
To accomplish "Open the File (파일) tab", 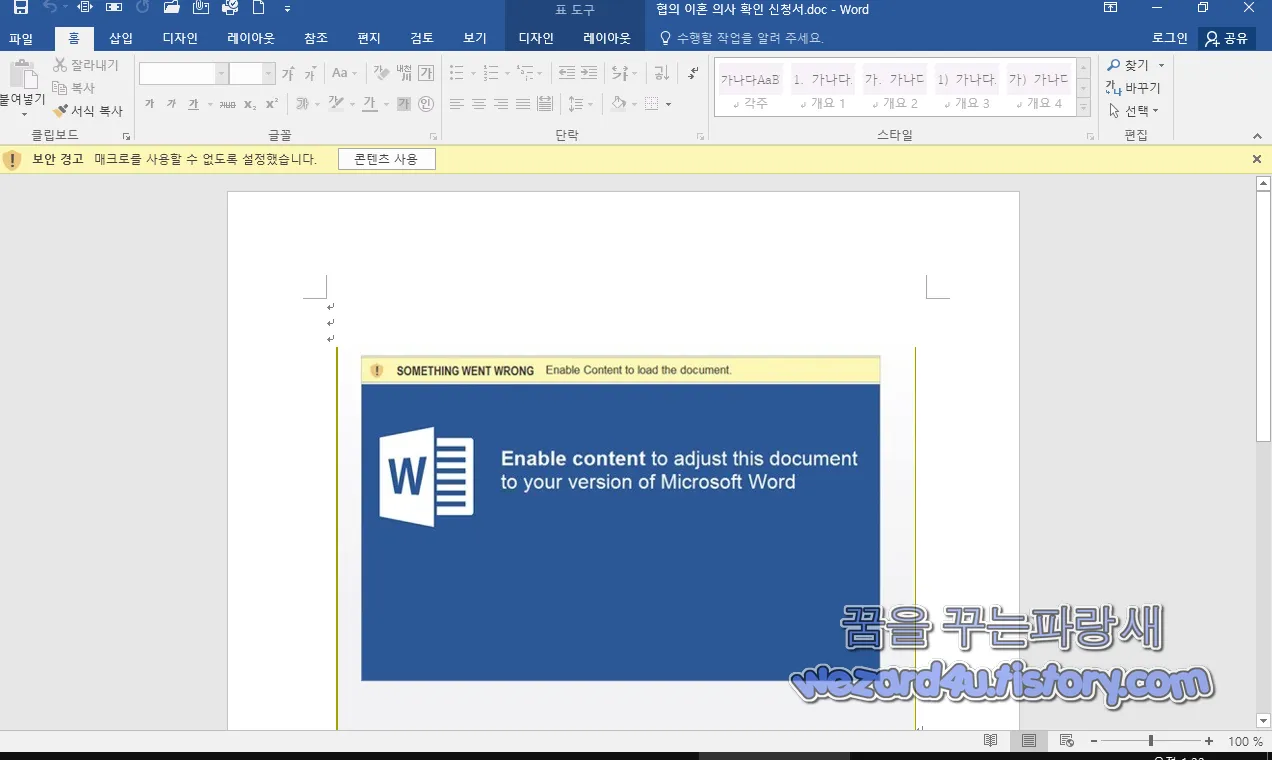I will (21, 39).
